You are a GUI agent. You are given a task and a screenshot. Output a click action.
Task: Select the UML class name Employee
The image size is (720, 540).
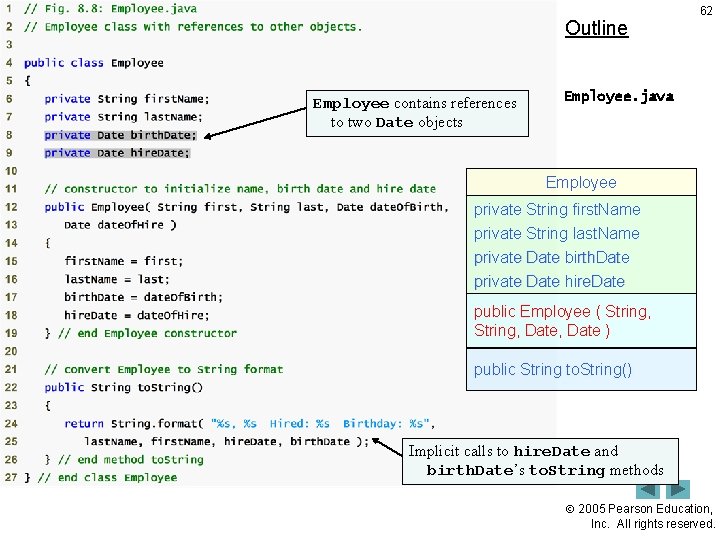581,182
